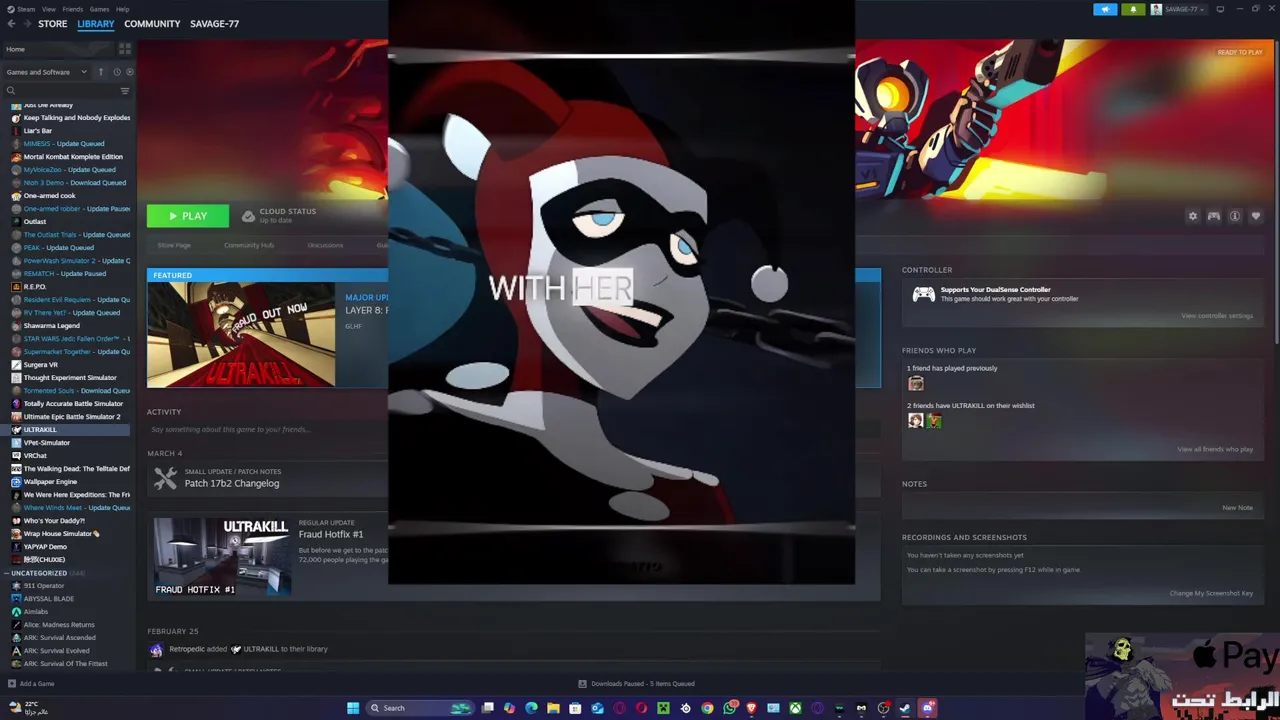Open Discord from the taskbar

click(928, 708)
